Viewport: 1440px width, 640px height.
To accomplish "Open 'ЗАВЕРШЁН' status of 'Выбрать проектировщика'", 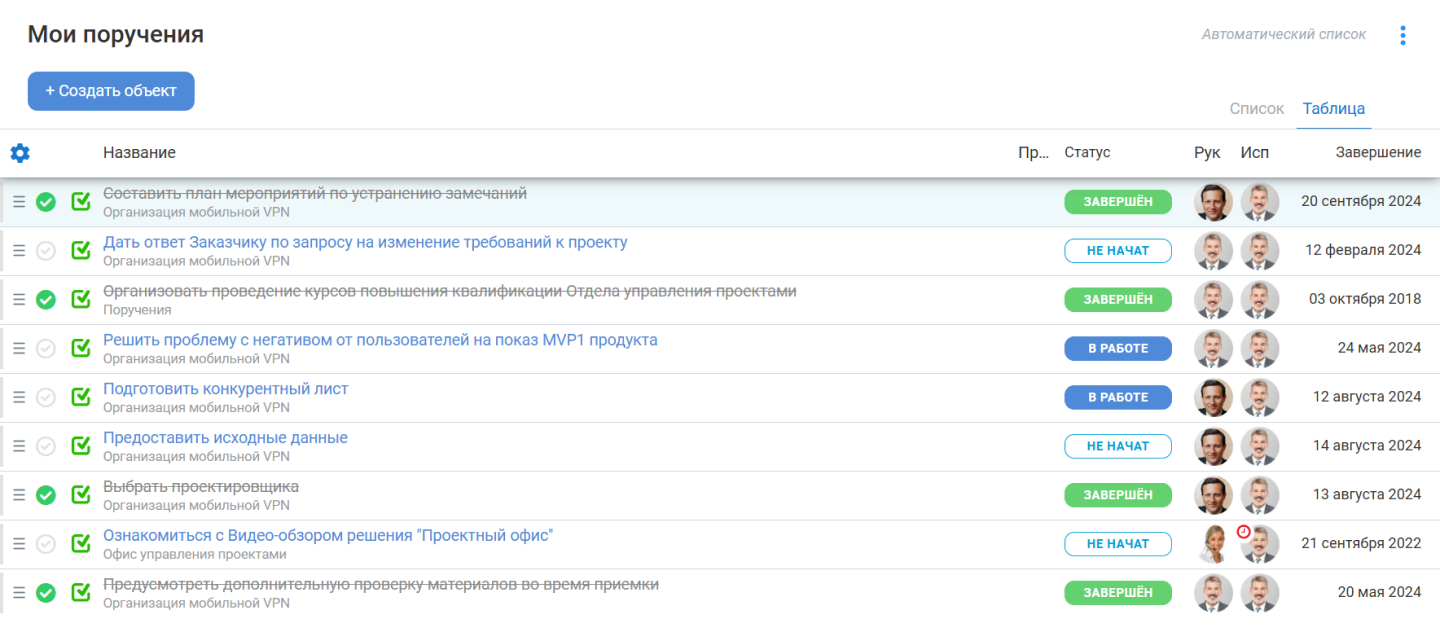I will (1117, 495).
